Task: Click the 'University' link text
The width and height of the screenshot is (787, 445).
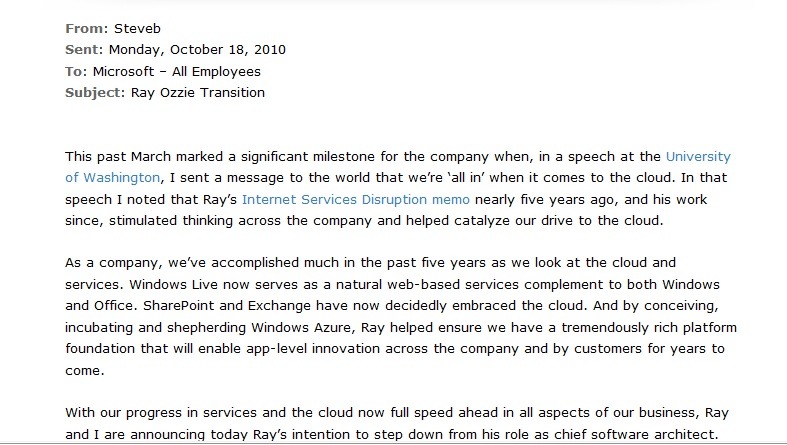Action: (x=698, y=157)
